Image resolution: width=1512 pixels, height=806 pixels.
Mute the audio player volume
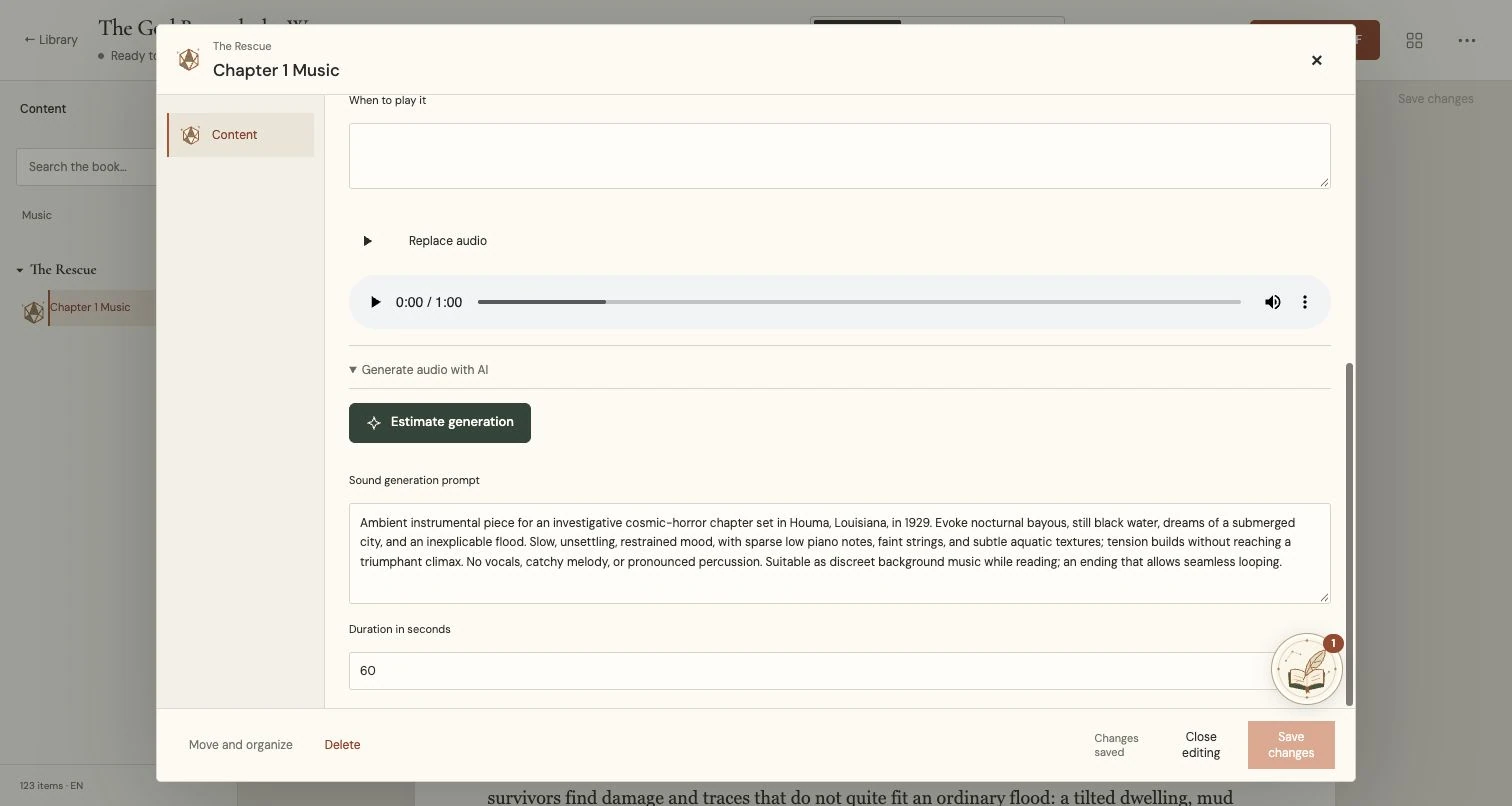tap(1272, 302)
